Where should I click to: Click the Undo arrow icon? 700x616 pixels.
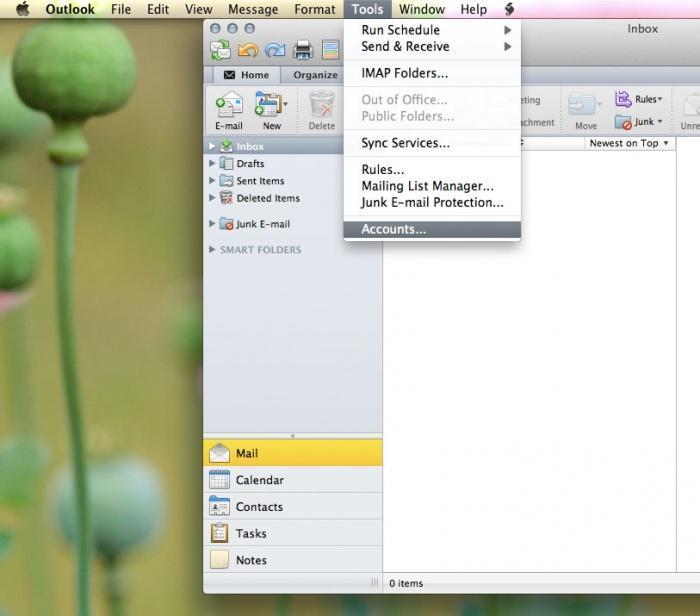tap(248, 49)
